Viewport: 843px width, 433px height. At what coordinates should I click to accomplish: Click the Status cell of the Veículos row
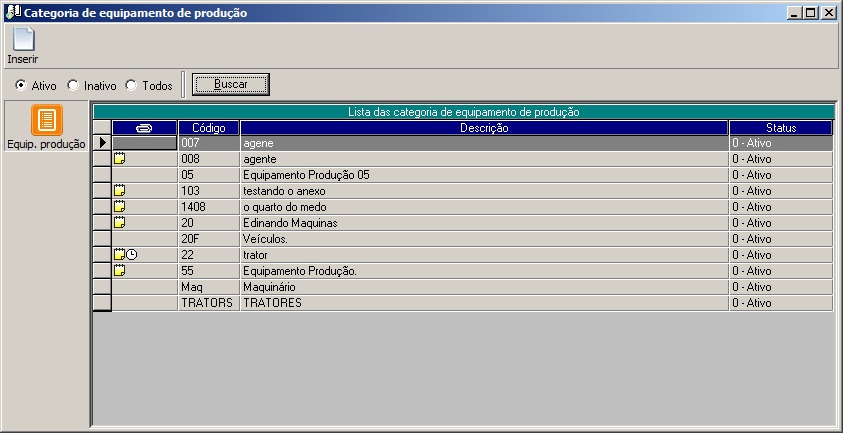(x=781, y=239)
